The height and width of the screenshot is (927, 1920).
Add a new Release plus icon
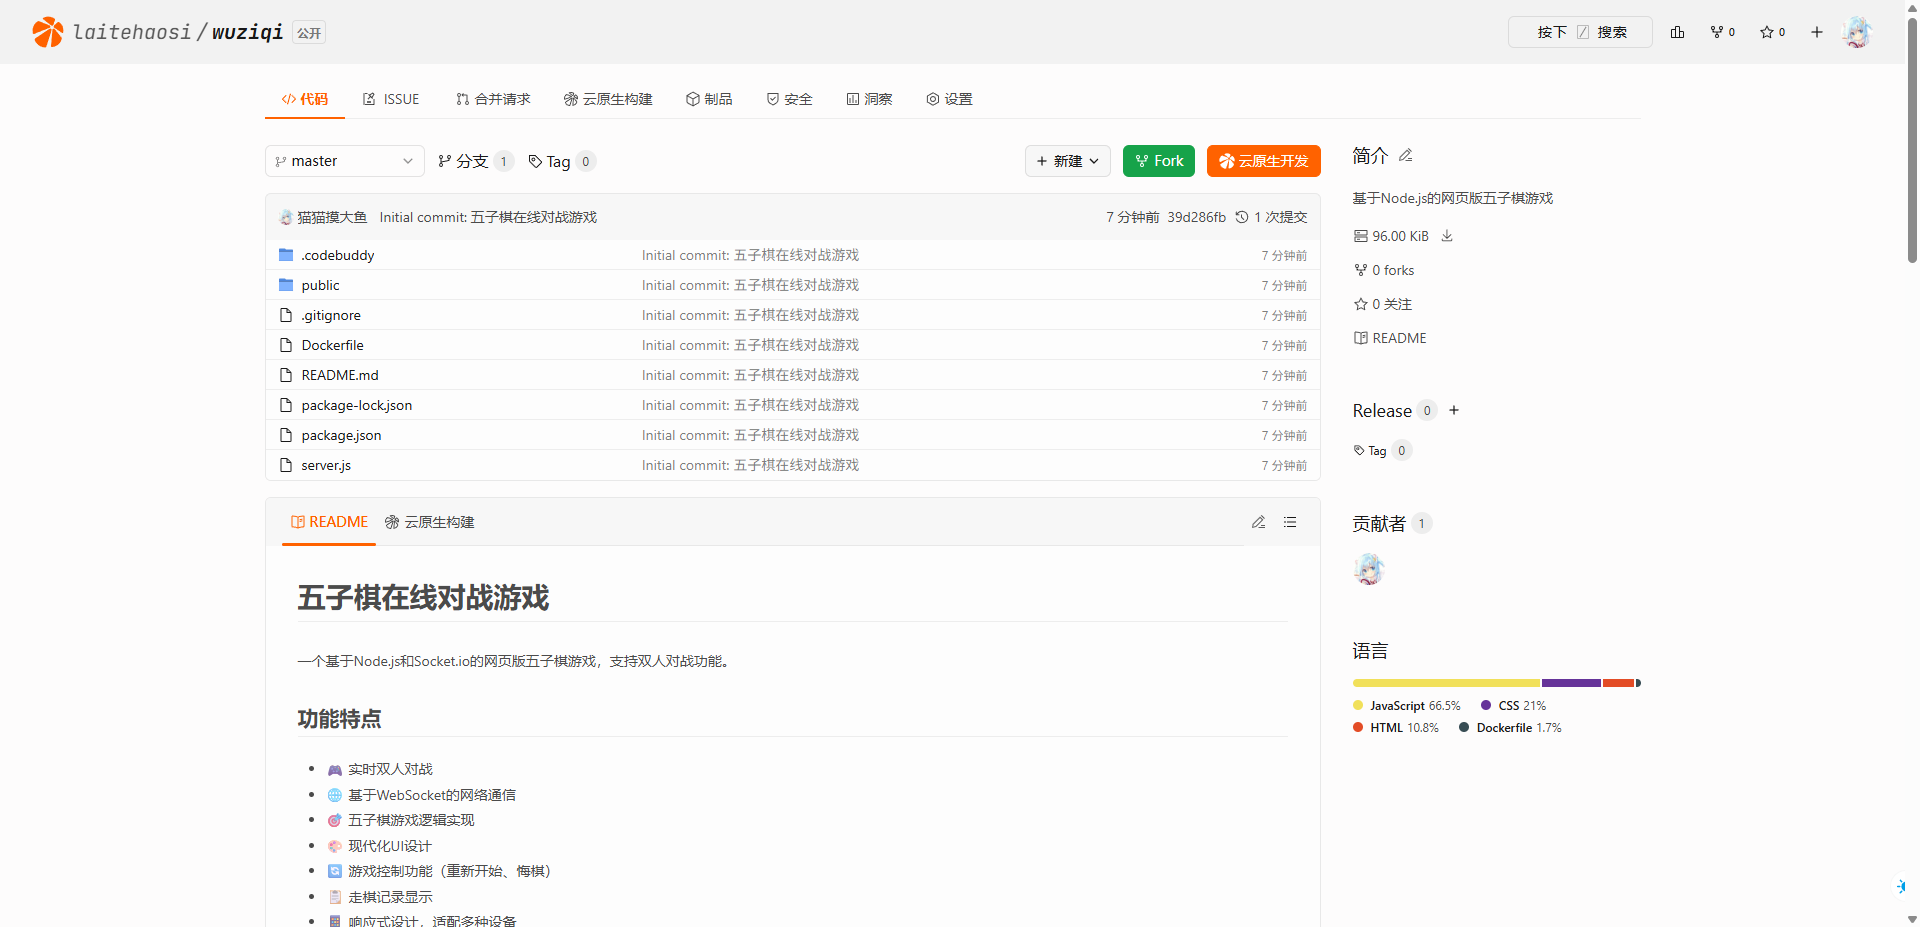point(1454,410)
